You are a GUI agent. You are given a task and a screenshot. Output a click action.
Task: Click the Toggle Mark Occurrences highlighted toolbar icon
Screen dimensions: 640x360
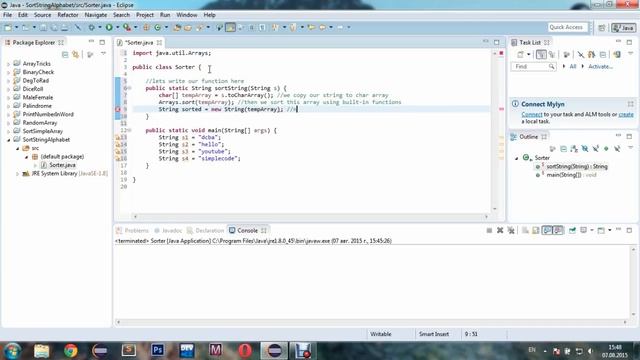[x=230, y=27]
